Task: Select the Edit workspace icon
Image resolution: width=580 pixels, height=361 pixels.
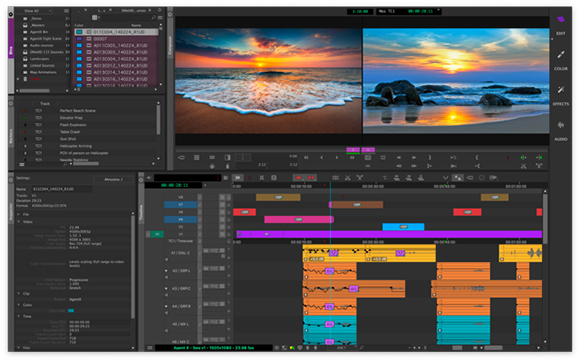Action: tap(561, 20)
